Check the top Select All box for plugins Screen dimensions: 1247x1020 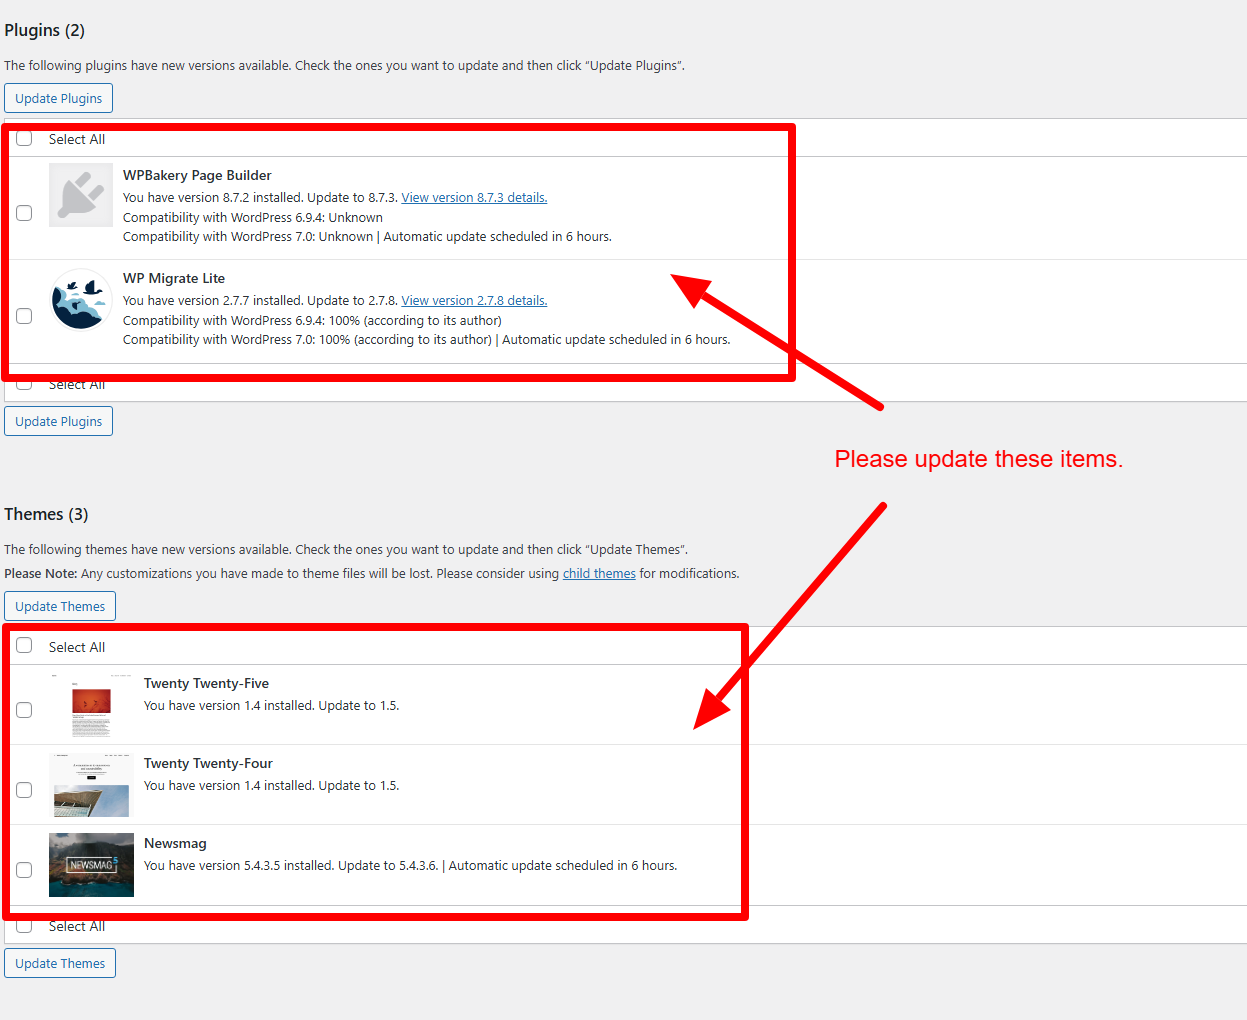24,138
